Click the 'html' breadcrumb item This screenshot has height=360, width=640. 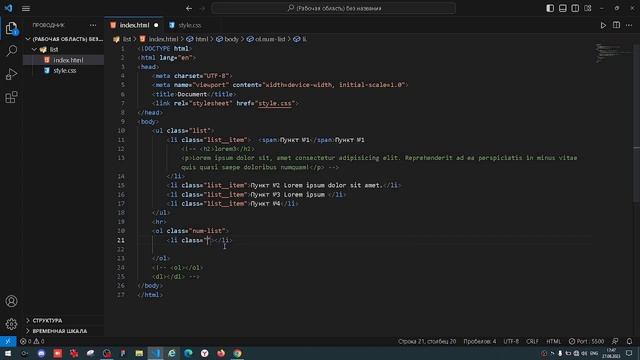[x=202, y=39]
